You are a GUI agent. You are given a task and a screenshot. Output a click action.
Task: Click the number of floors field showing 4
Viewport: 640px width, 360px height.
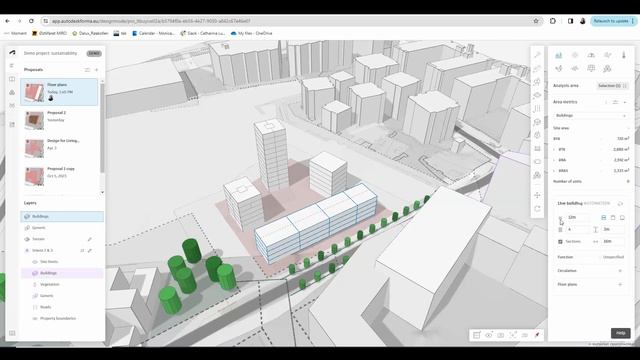tap(578, 229)
